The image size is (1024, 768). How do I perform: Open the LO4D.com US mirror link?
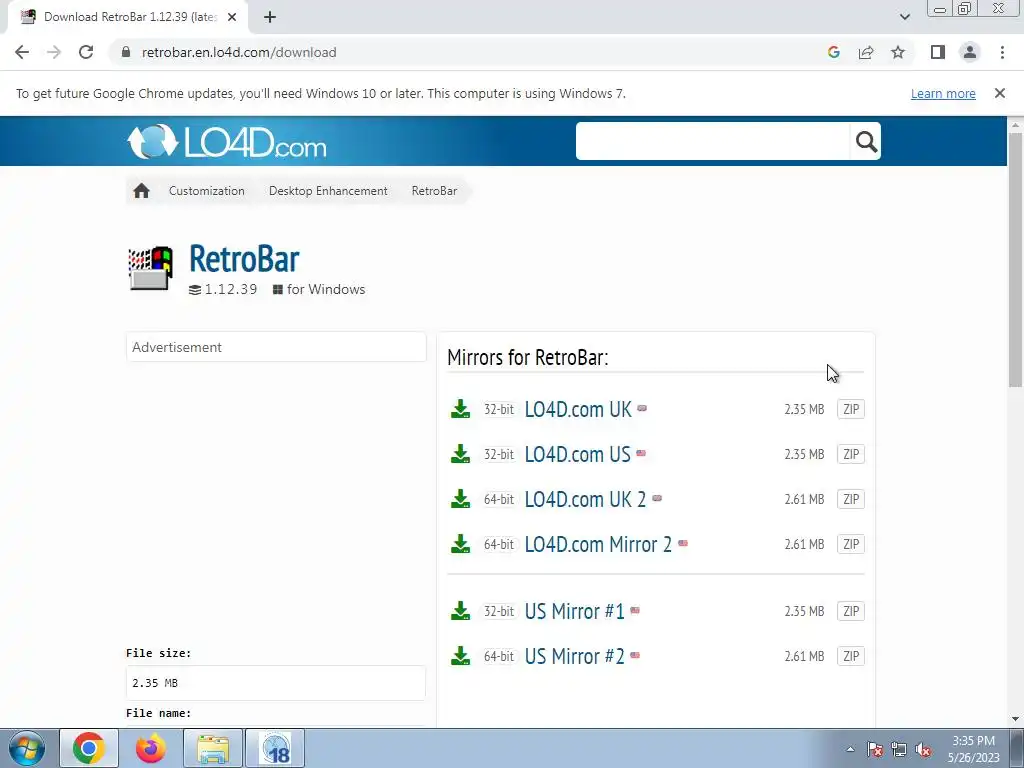[577, 455]
